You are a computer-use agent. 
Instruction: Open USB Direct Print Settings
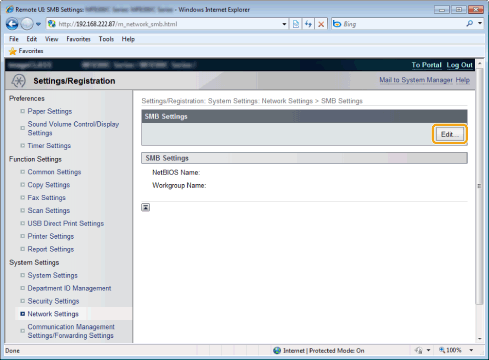click(x=66, y=223)
